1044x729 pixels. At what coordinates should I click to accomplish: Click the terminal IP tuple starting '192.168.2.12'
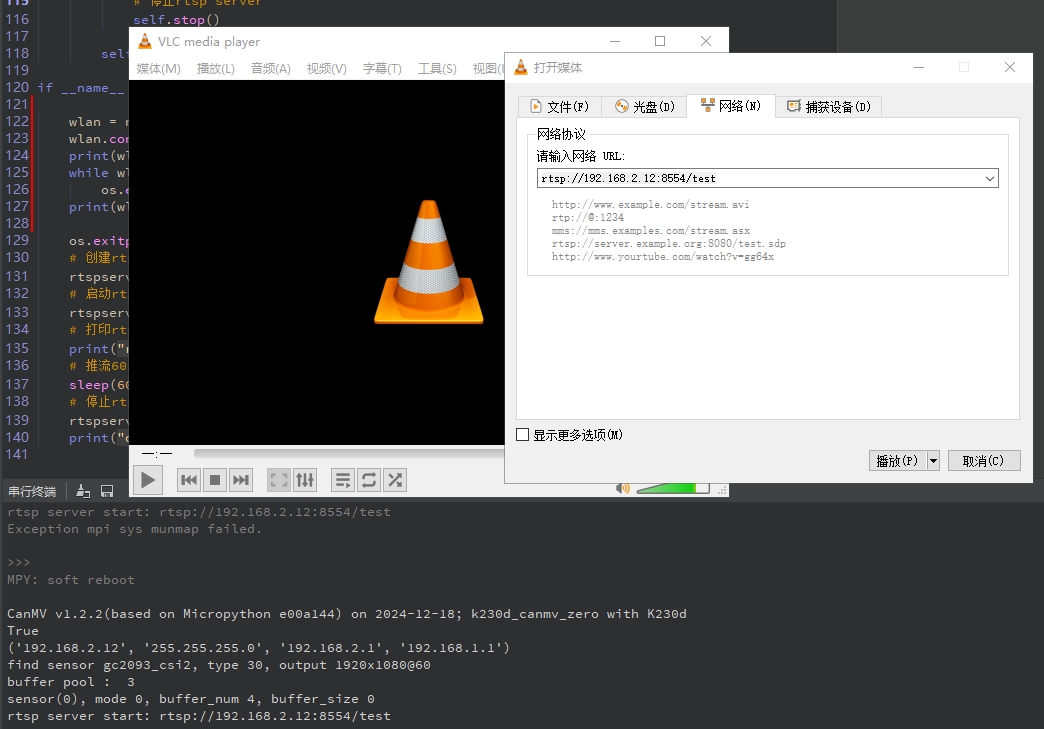click(258, 648)
